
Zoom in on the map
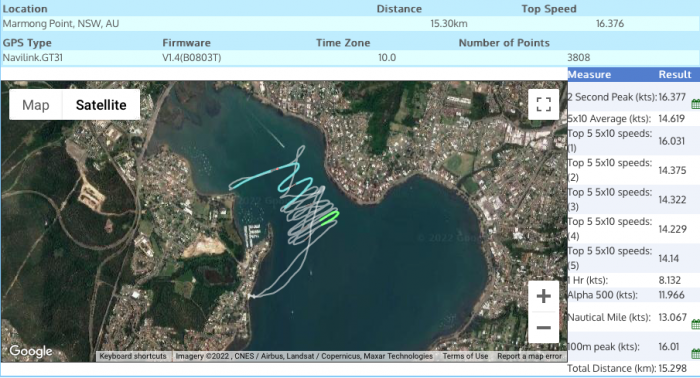pyautogui.click(x=543, y=296)
